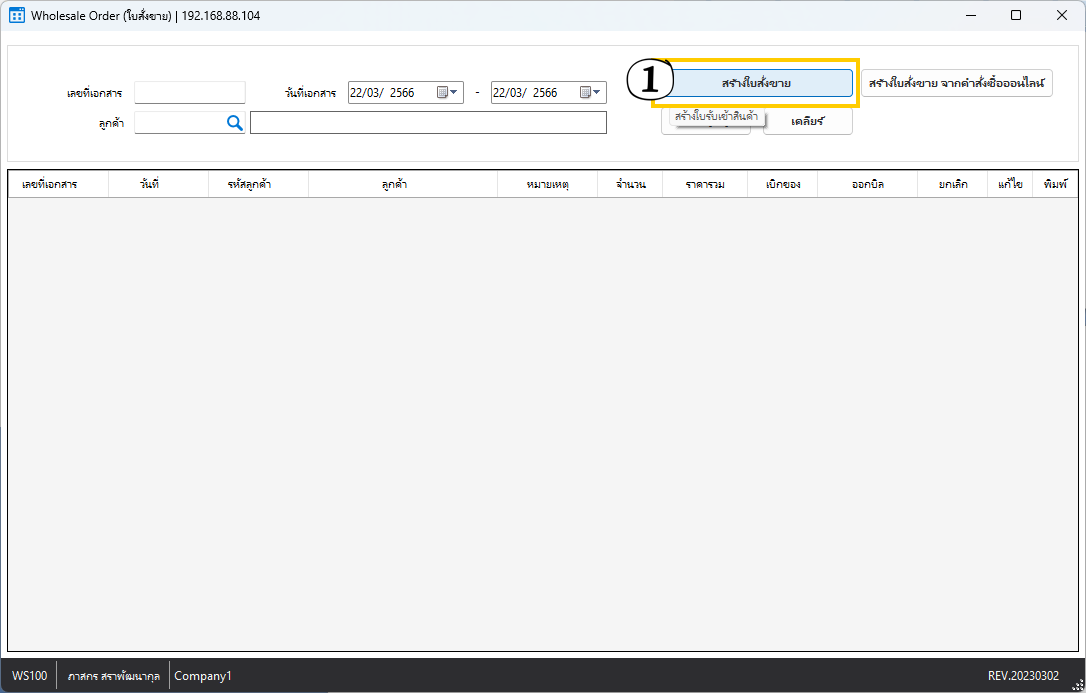Click the ราคารวม column header
This screenshot has width=1086, height=693.
(705, 185)
